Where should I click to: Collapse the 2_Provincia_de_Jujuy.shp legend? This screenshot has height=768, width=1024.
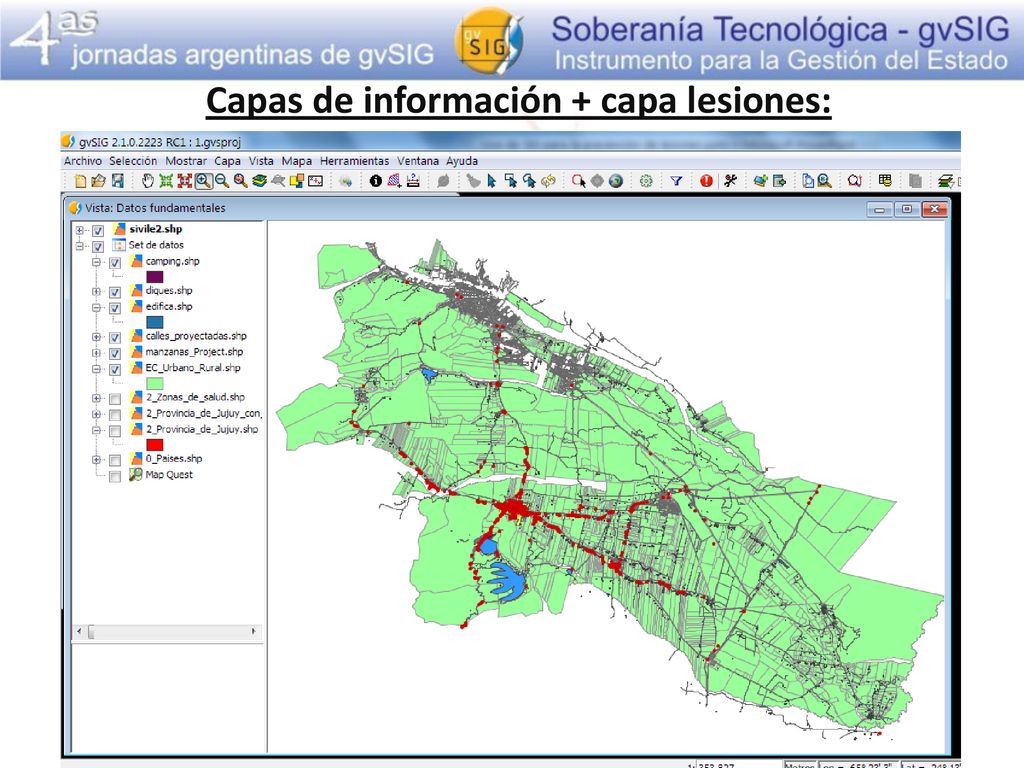click(x=97, y=430)
